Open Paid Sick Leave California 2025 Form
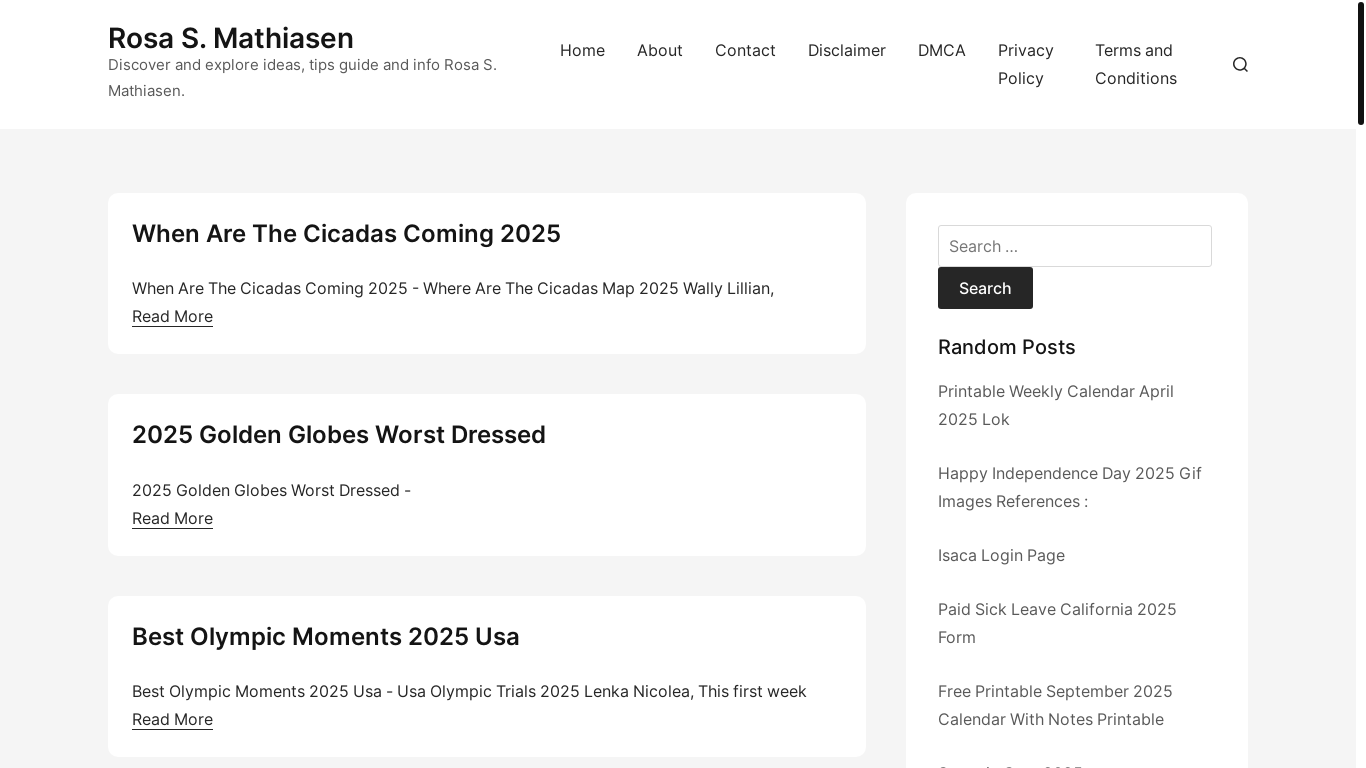Viewport: 1366px width, 768px height. (x=1057, y=623)
